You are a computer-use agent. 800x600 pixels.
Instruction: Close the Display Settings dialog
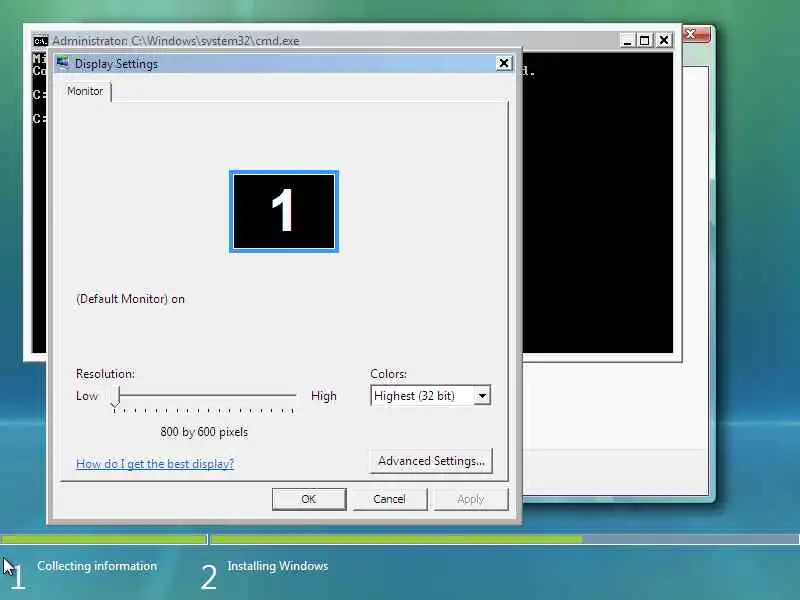(x=504, y=63)
